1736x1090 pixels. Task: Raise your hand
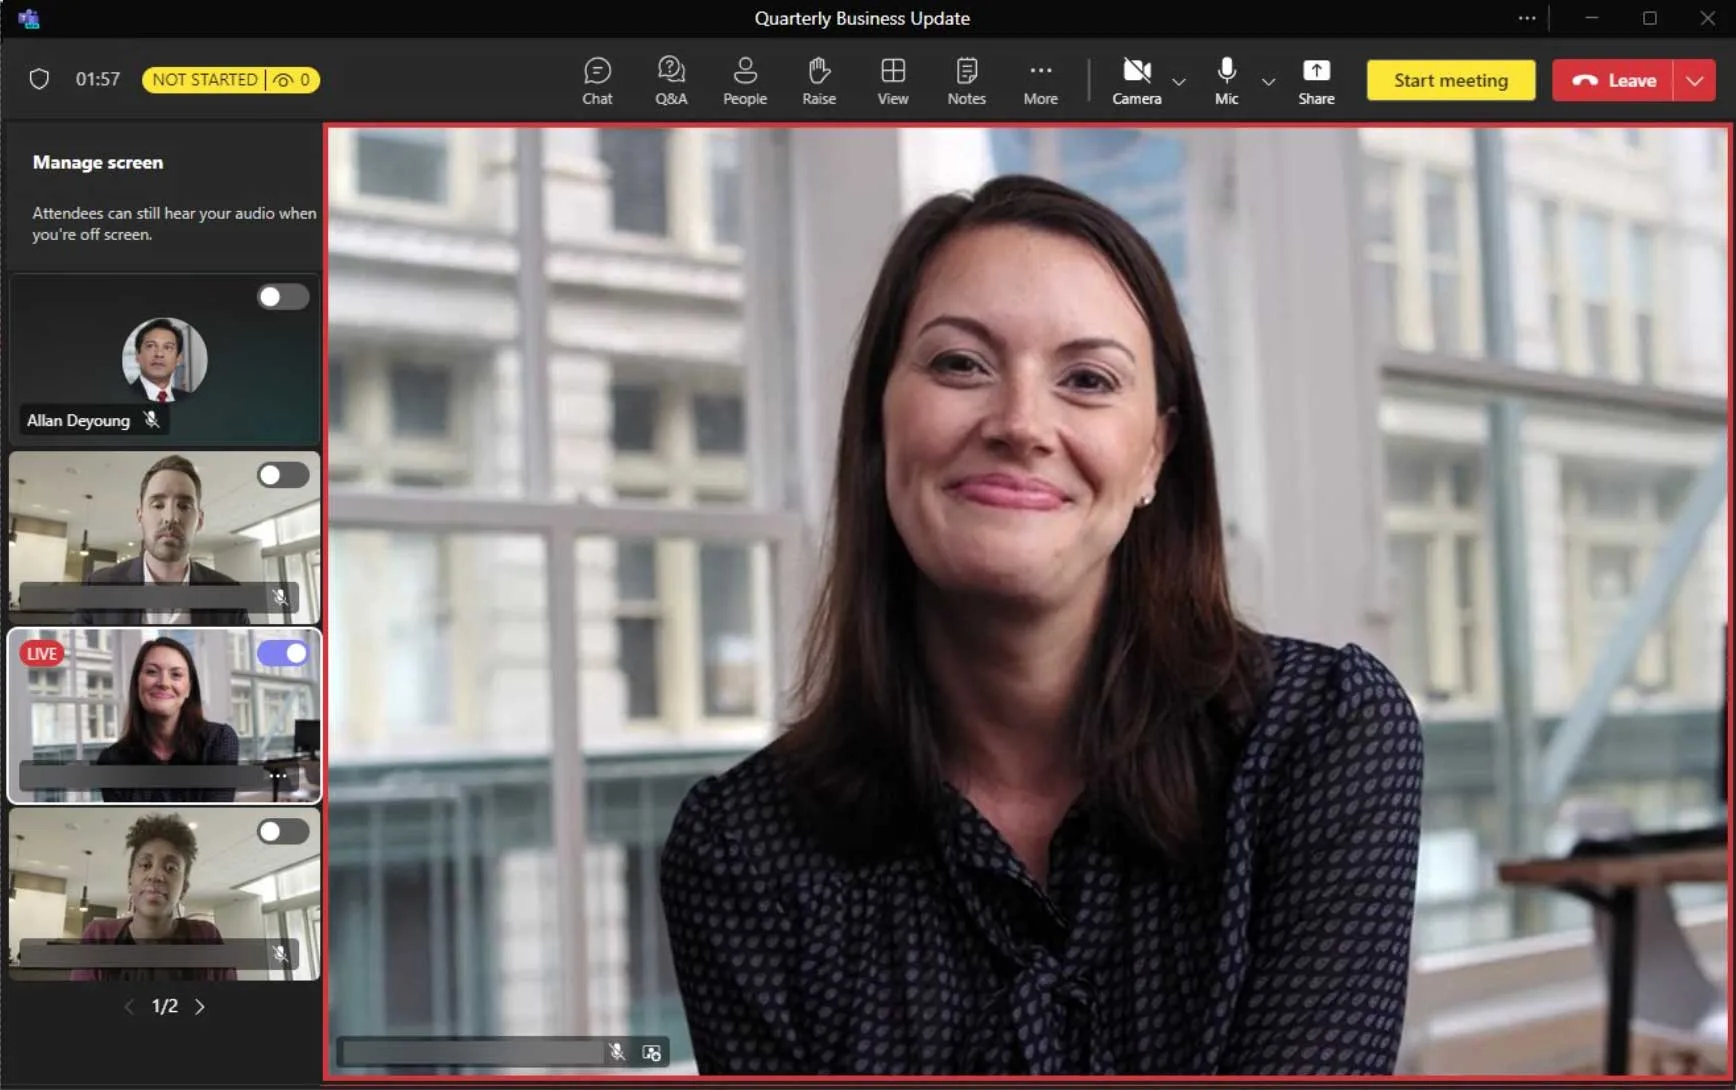point(819,81)
